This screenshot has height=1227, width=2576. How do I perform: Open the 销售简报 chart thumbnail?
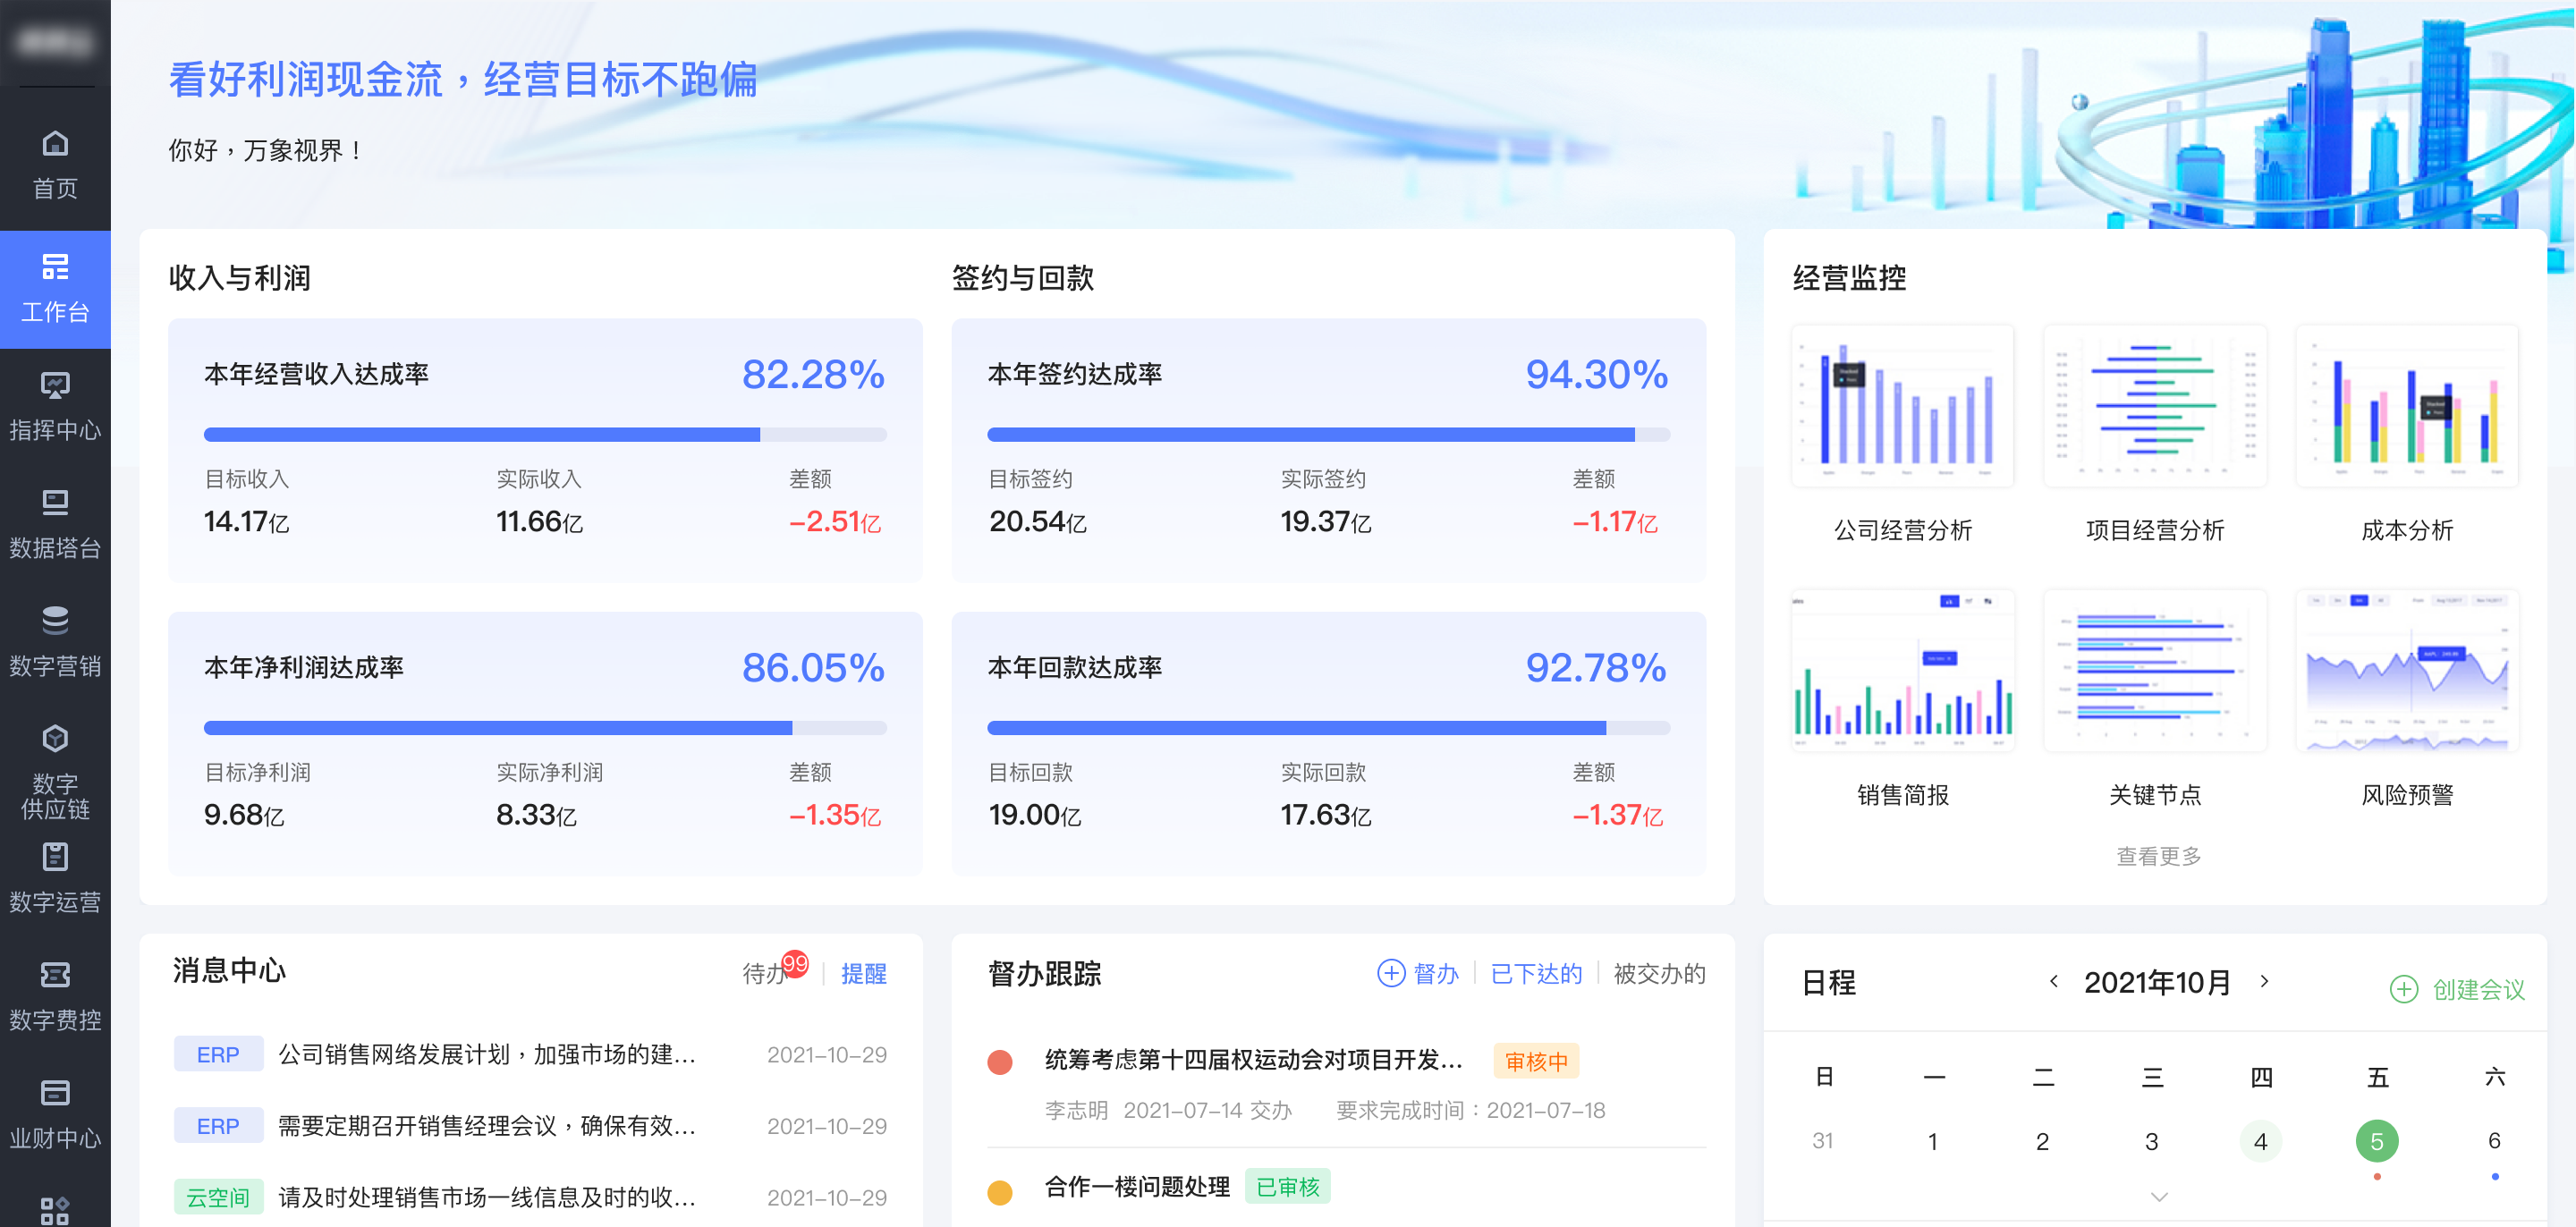tap(1902, 671)
